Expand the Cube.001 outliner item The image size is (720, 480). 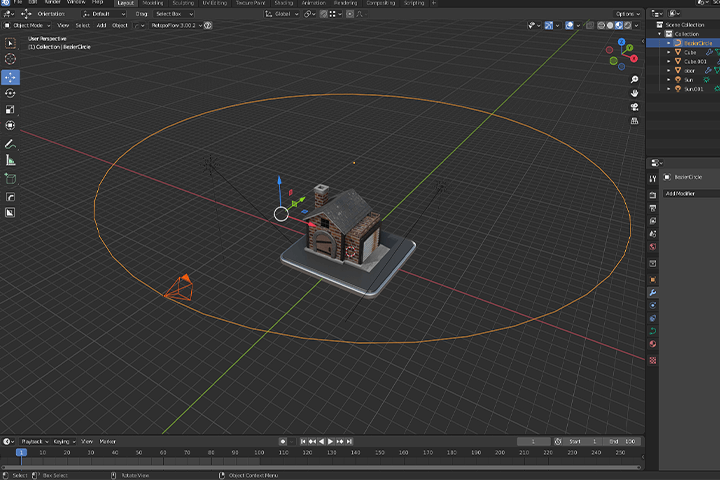[x=669, y=62]
